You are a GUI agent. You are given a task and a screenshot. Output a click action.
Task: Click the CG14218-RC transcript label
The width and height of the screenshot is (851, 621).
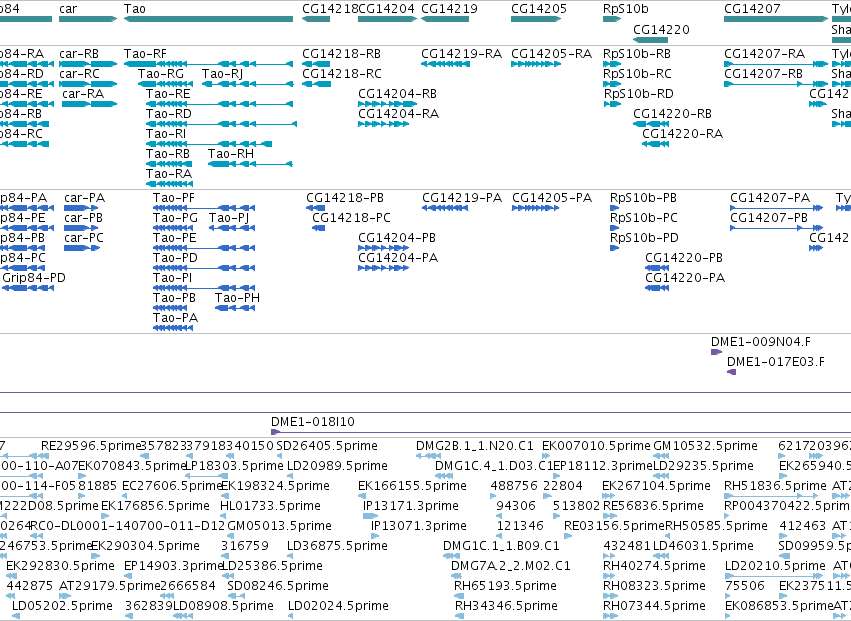[x=342, y=74]
